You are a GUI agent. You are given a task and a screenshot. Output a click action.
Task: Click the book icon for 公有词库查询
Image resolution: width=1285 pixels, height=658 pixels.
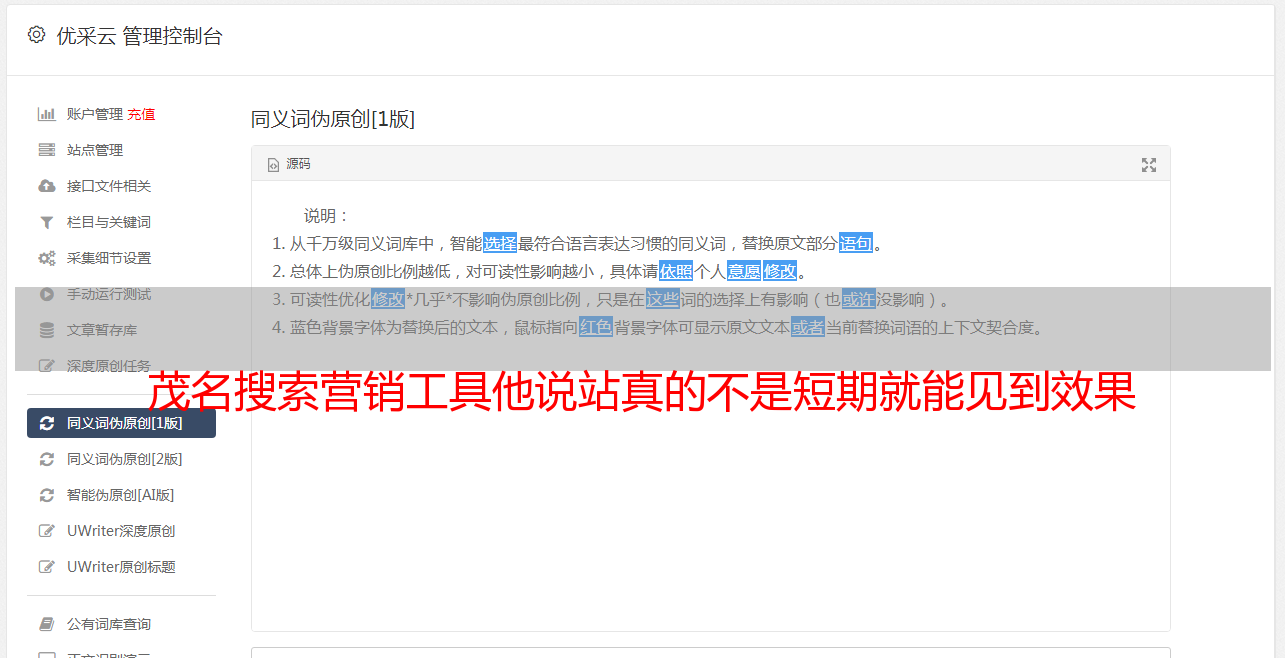tap(46, 624)
